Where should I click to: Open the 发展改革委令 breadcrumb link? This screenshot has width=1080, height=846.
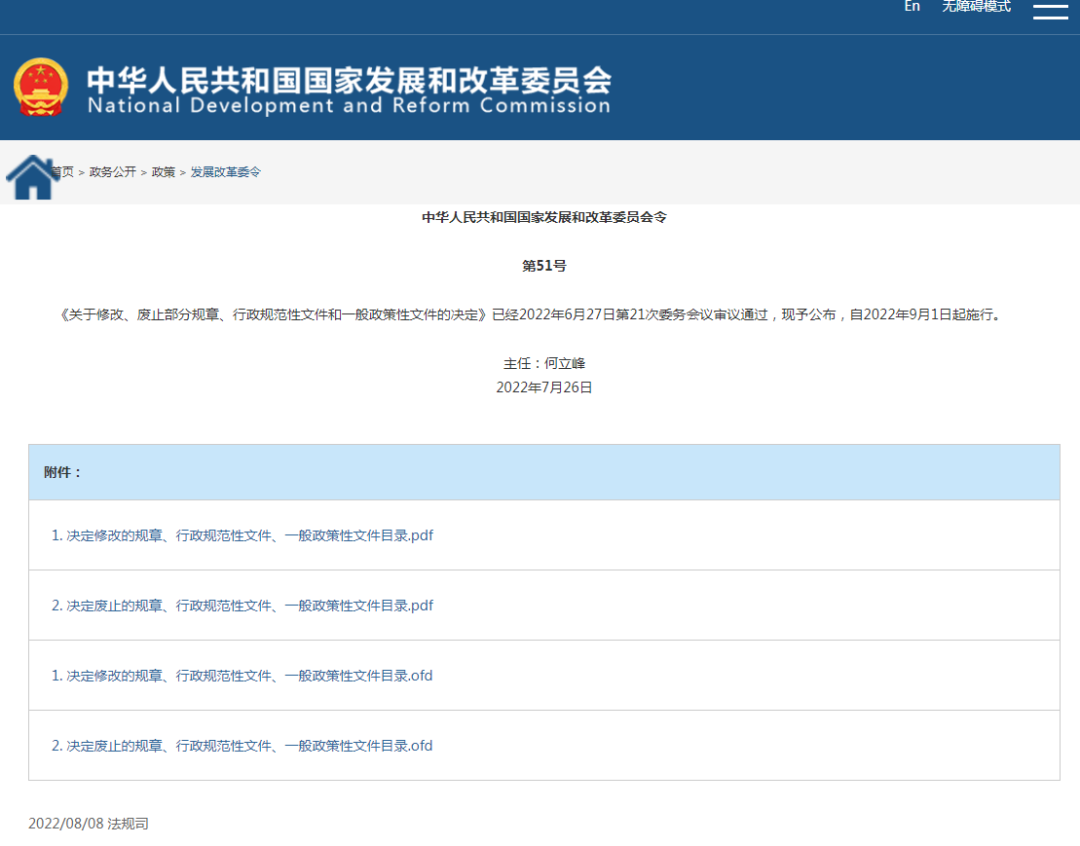225,172
